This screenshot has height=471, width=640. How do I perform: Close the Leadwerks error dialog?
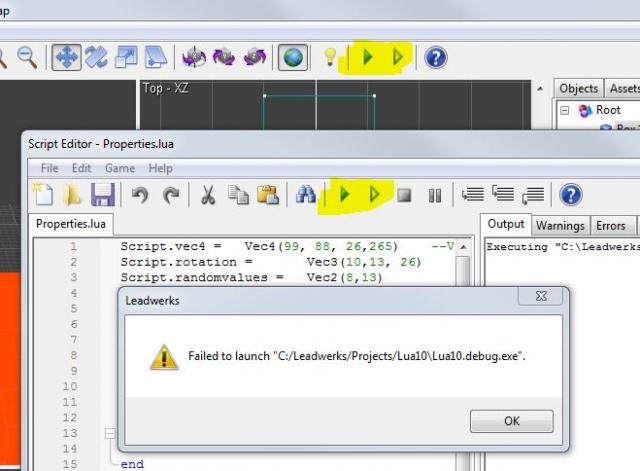[541, 295]
